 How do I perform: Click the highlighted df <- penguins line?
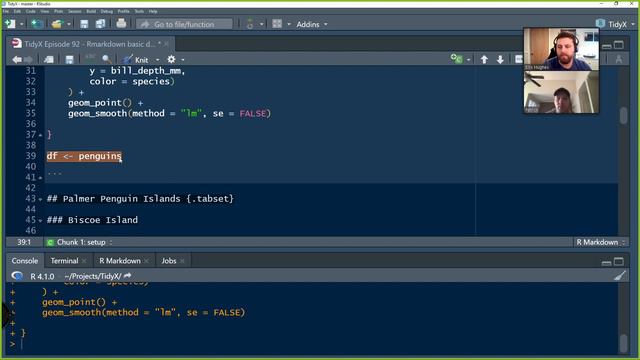84,156
